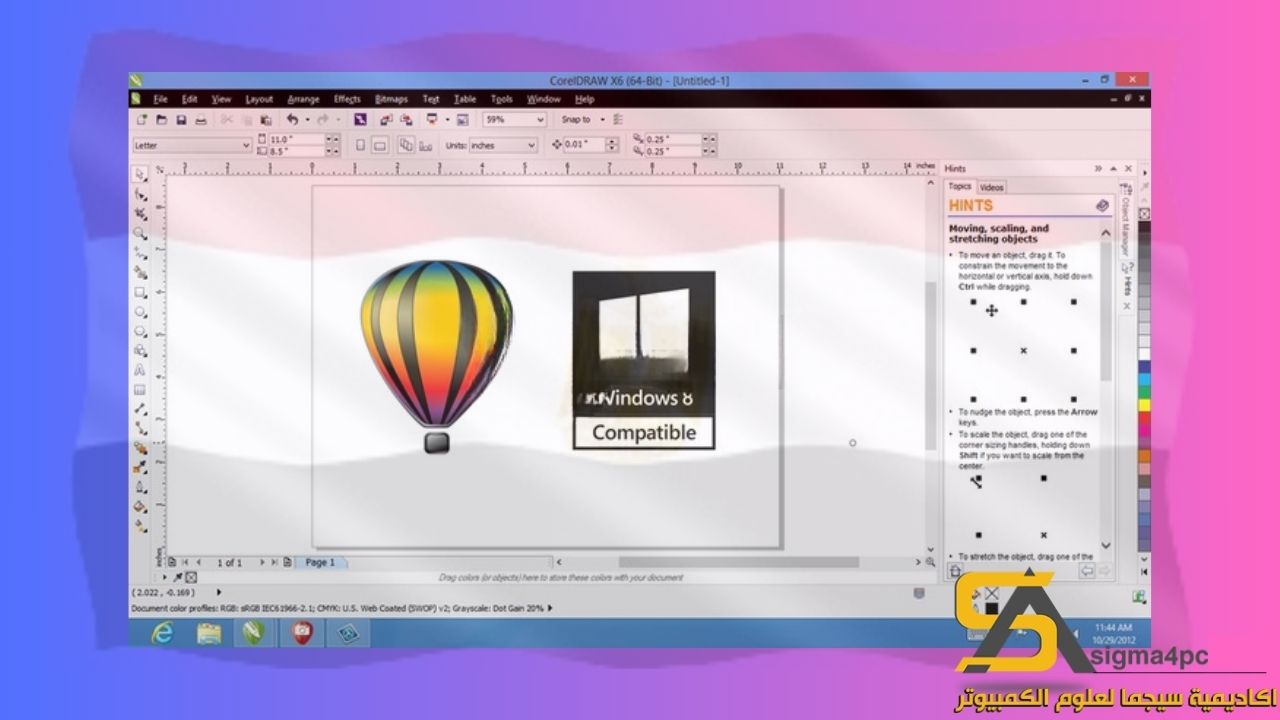Click the Options icon in toolbar

pyautogui.click(x=618, y=119)
